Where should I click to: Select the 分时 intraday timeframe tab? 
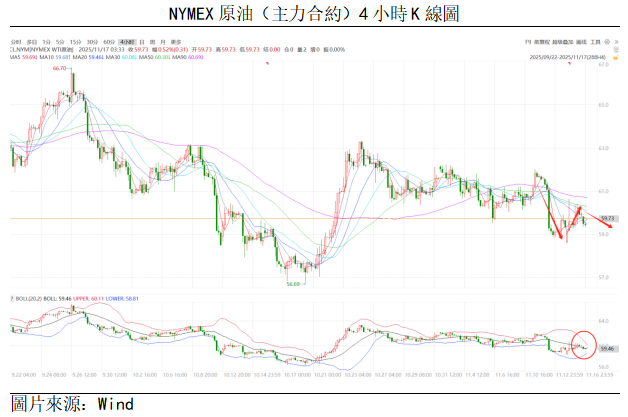14,41
